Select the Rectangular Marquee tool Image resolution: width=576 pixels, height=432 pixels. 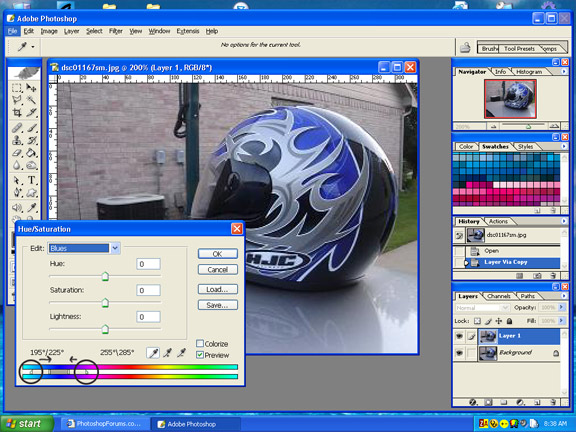[17, 88]
